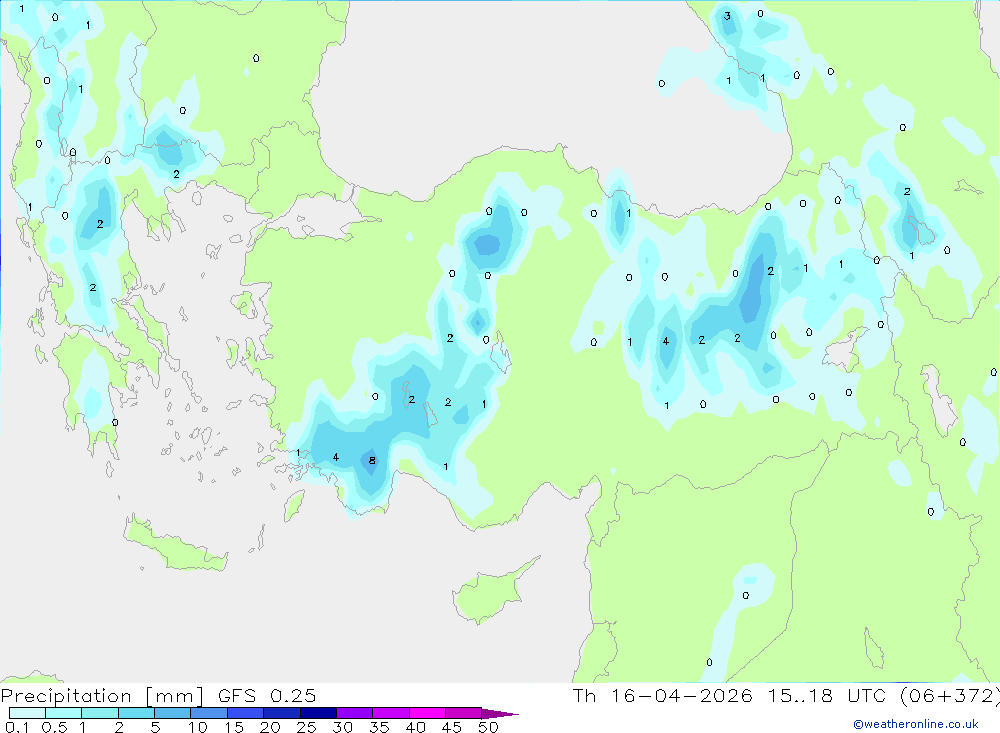
Task: Click the '30' legend scale label
Action: point(342,727)
